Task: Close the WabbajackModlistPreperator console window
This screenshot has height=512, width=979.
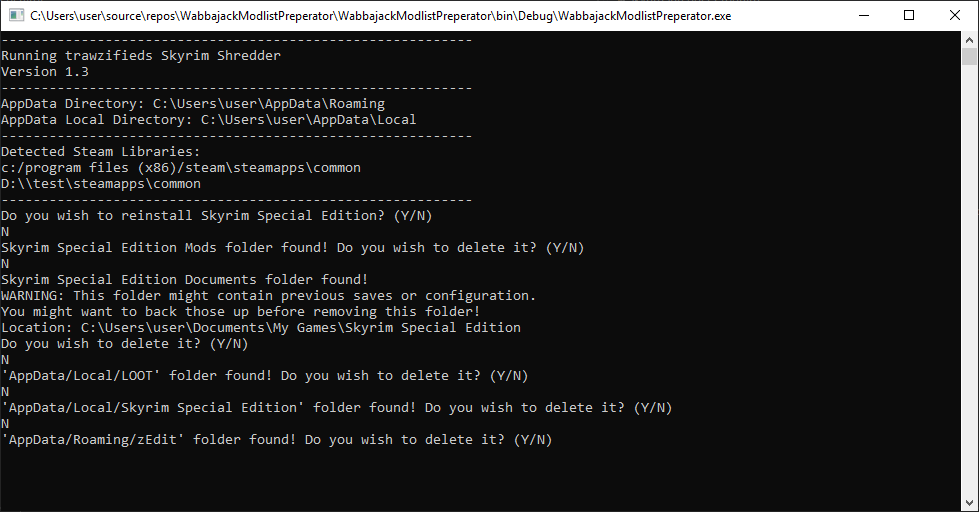Action: point(954,16)
